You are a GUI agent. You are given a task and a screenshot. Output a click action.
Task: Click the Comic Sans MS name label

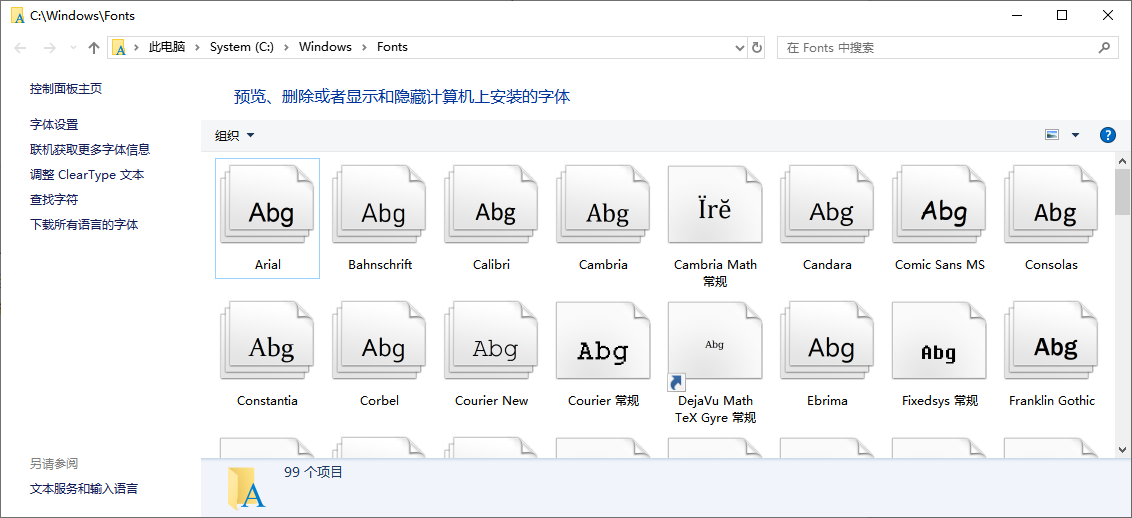tap(940, 265)
